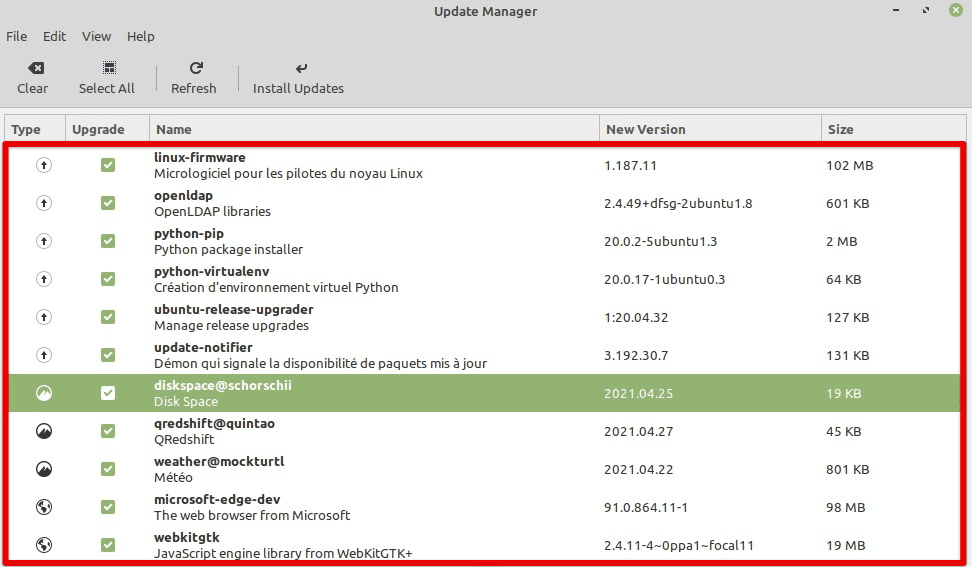The width and height of the screenshot is (972, 567).
Task: Select the ubuntu-release-upgrader package name
Action: coord(234,309)
